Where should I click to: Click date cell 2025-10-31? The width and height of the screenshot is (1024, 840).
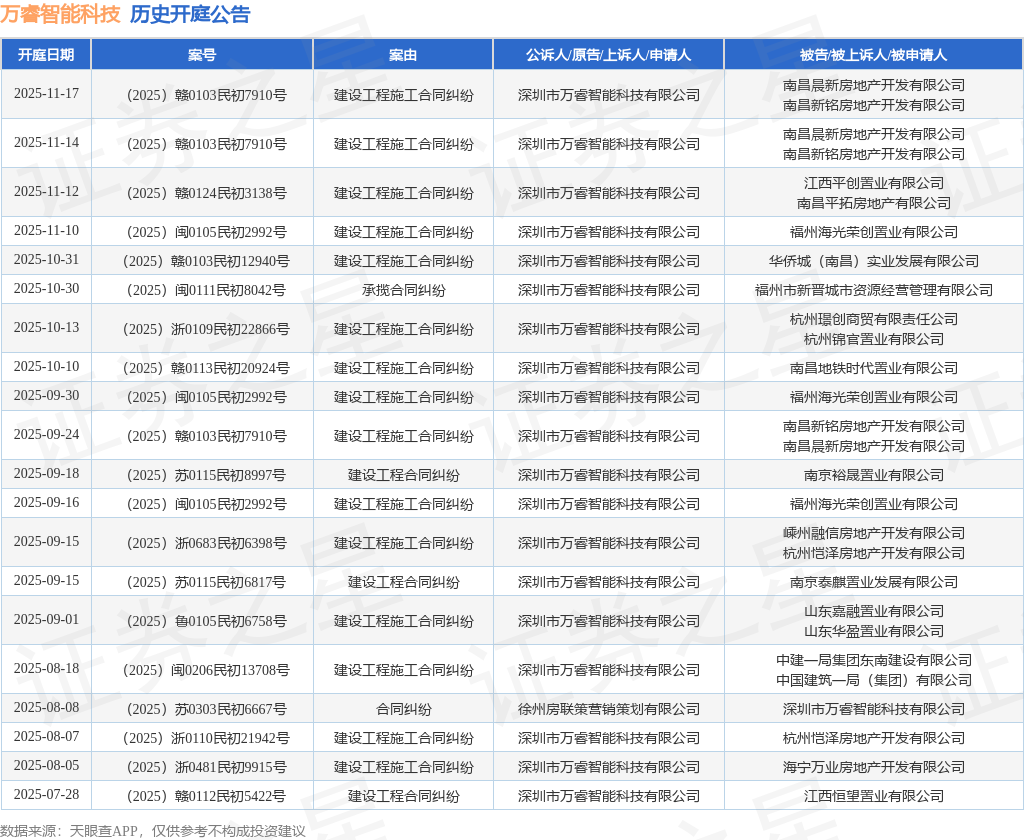pos(46,259)
